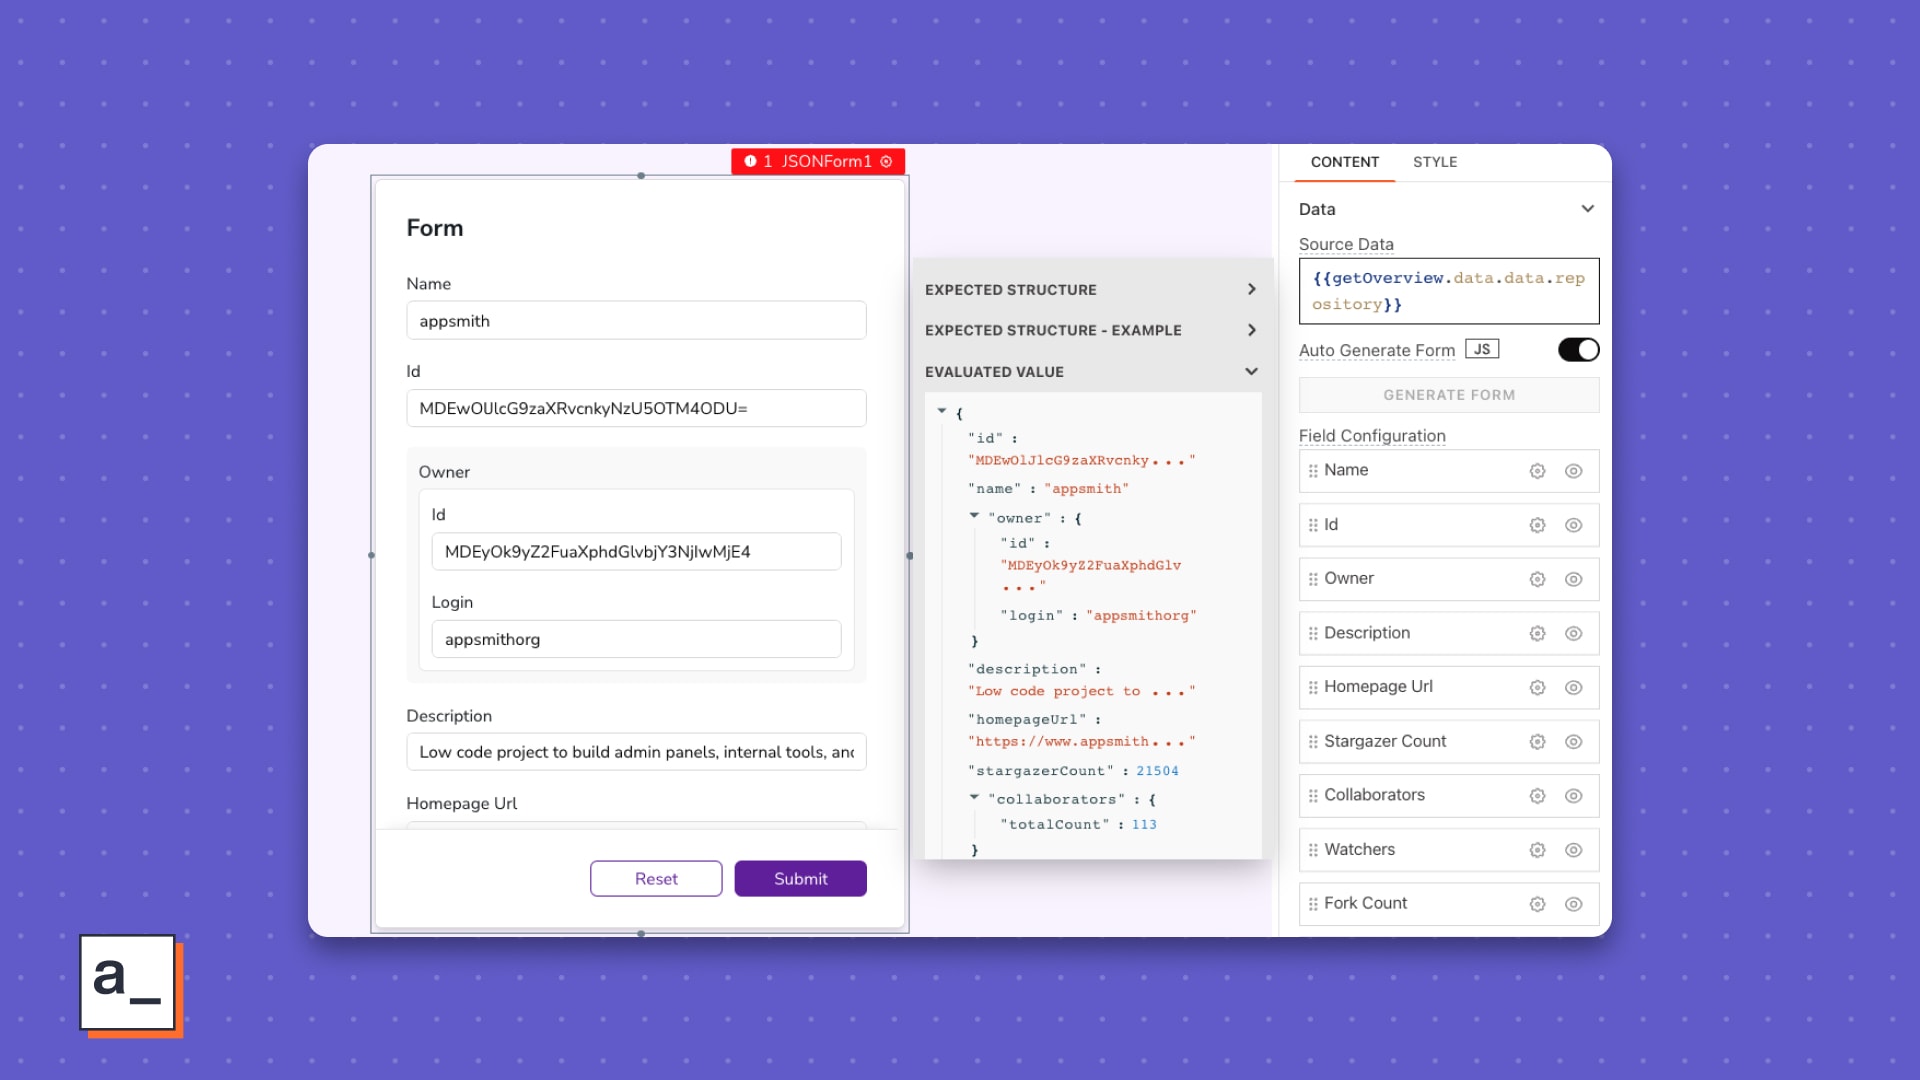Viewport: 1920px width, 1080px height.
Task: Open settings gear for Homepage Url field
Action: (1537, 687)
